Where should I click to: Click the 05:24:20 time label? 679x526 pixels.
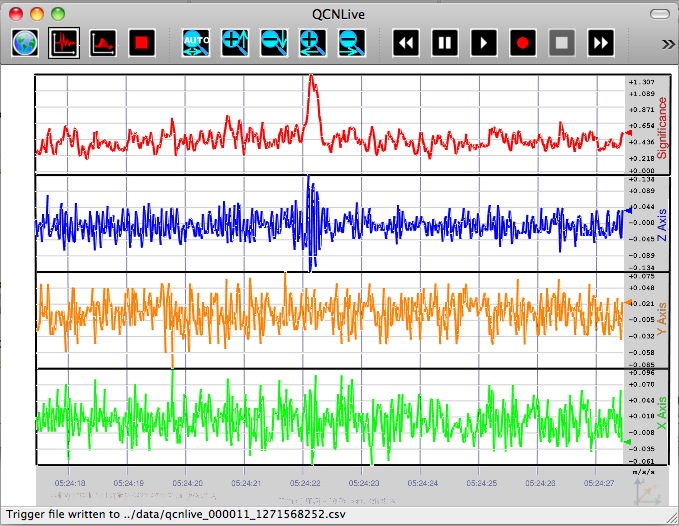[188, 483]
